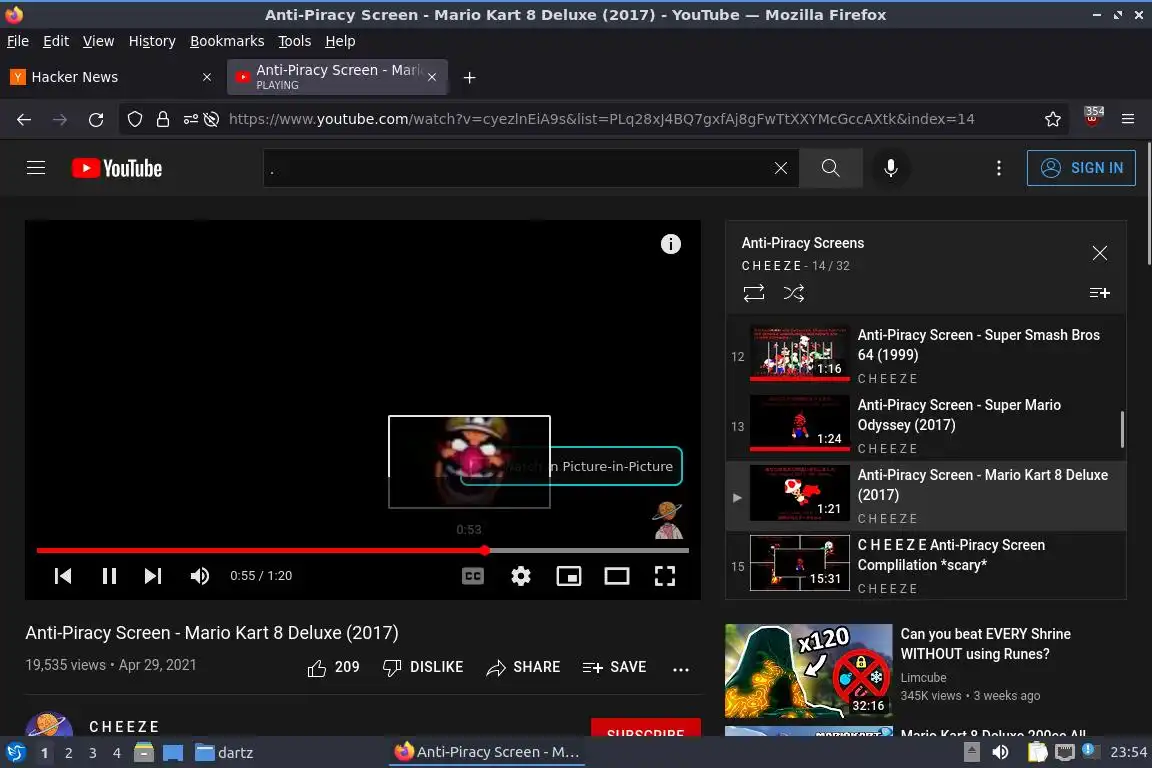1152x768 pixels.
Task: Open Firefox Edit menu
Action: coord(56,41)
